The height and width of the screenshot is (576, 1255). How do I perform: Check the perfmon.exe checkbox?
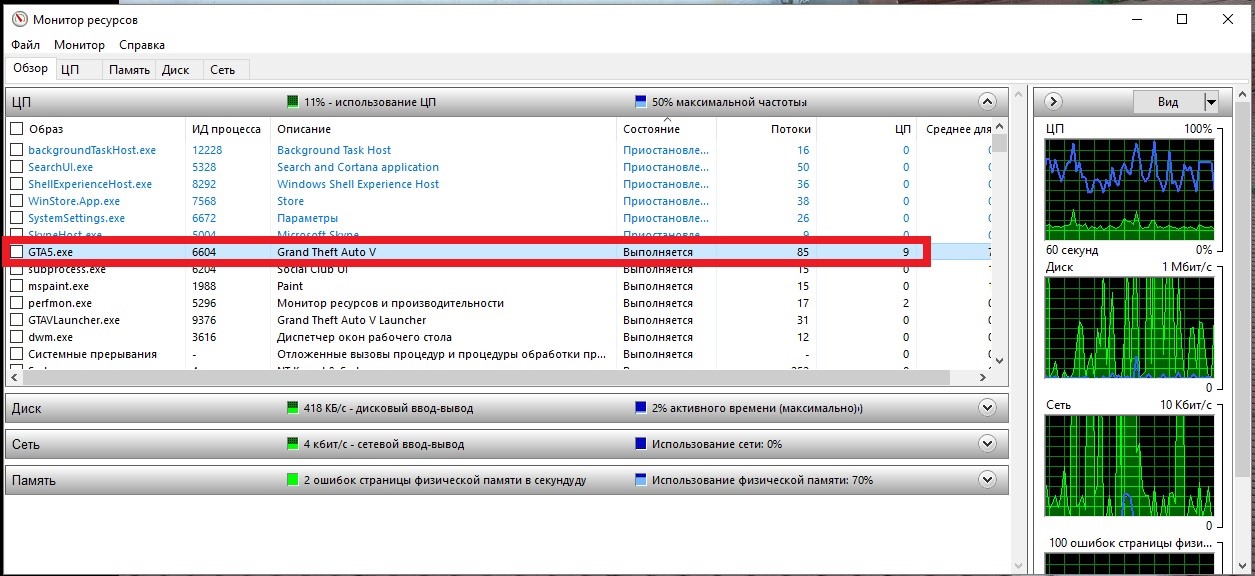click(x=16, y=303)
